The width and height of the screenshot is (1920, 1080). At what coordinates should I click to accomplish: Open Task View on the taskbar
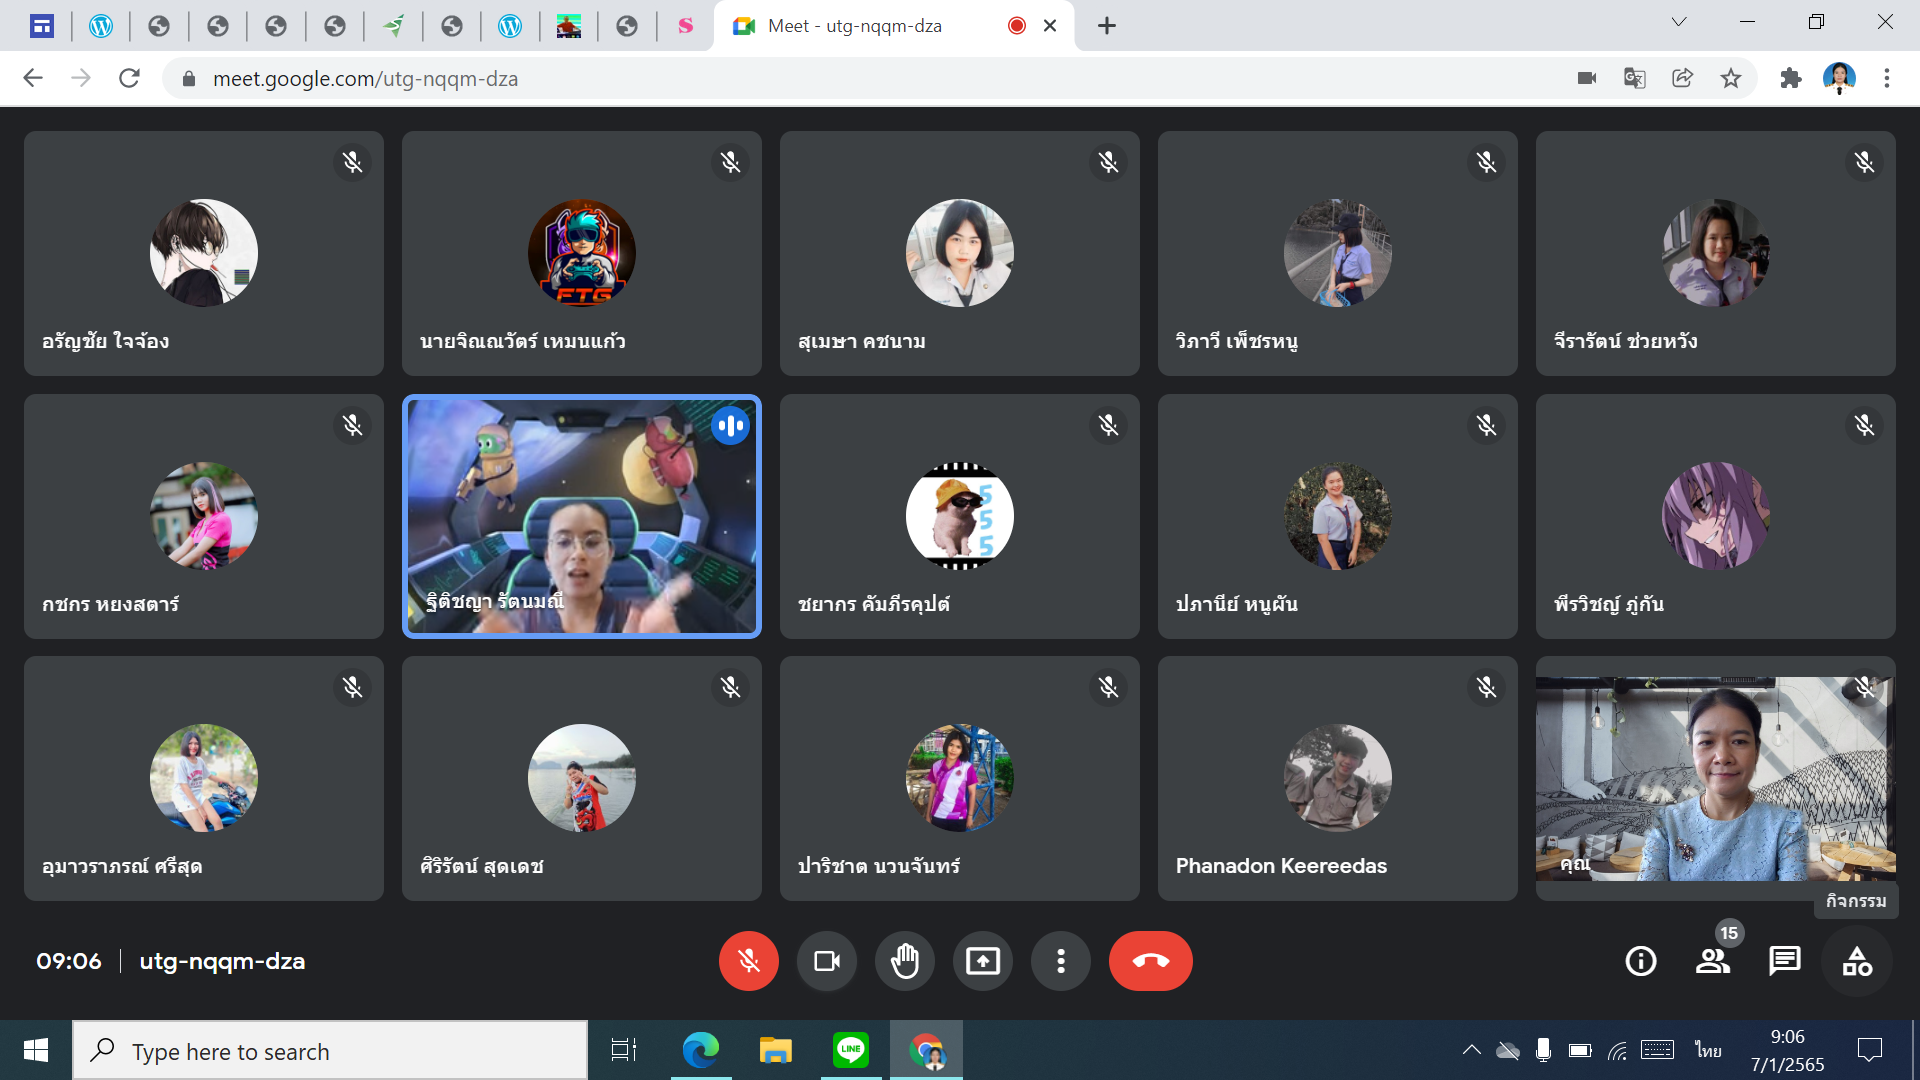[623, 1050]
